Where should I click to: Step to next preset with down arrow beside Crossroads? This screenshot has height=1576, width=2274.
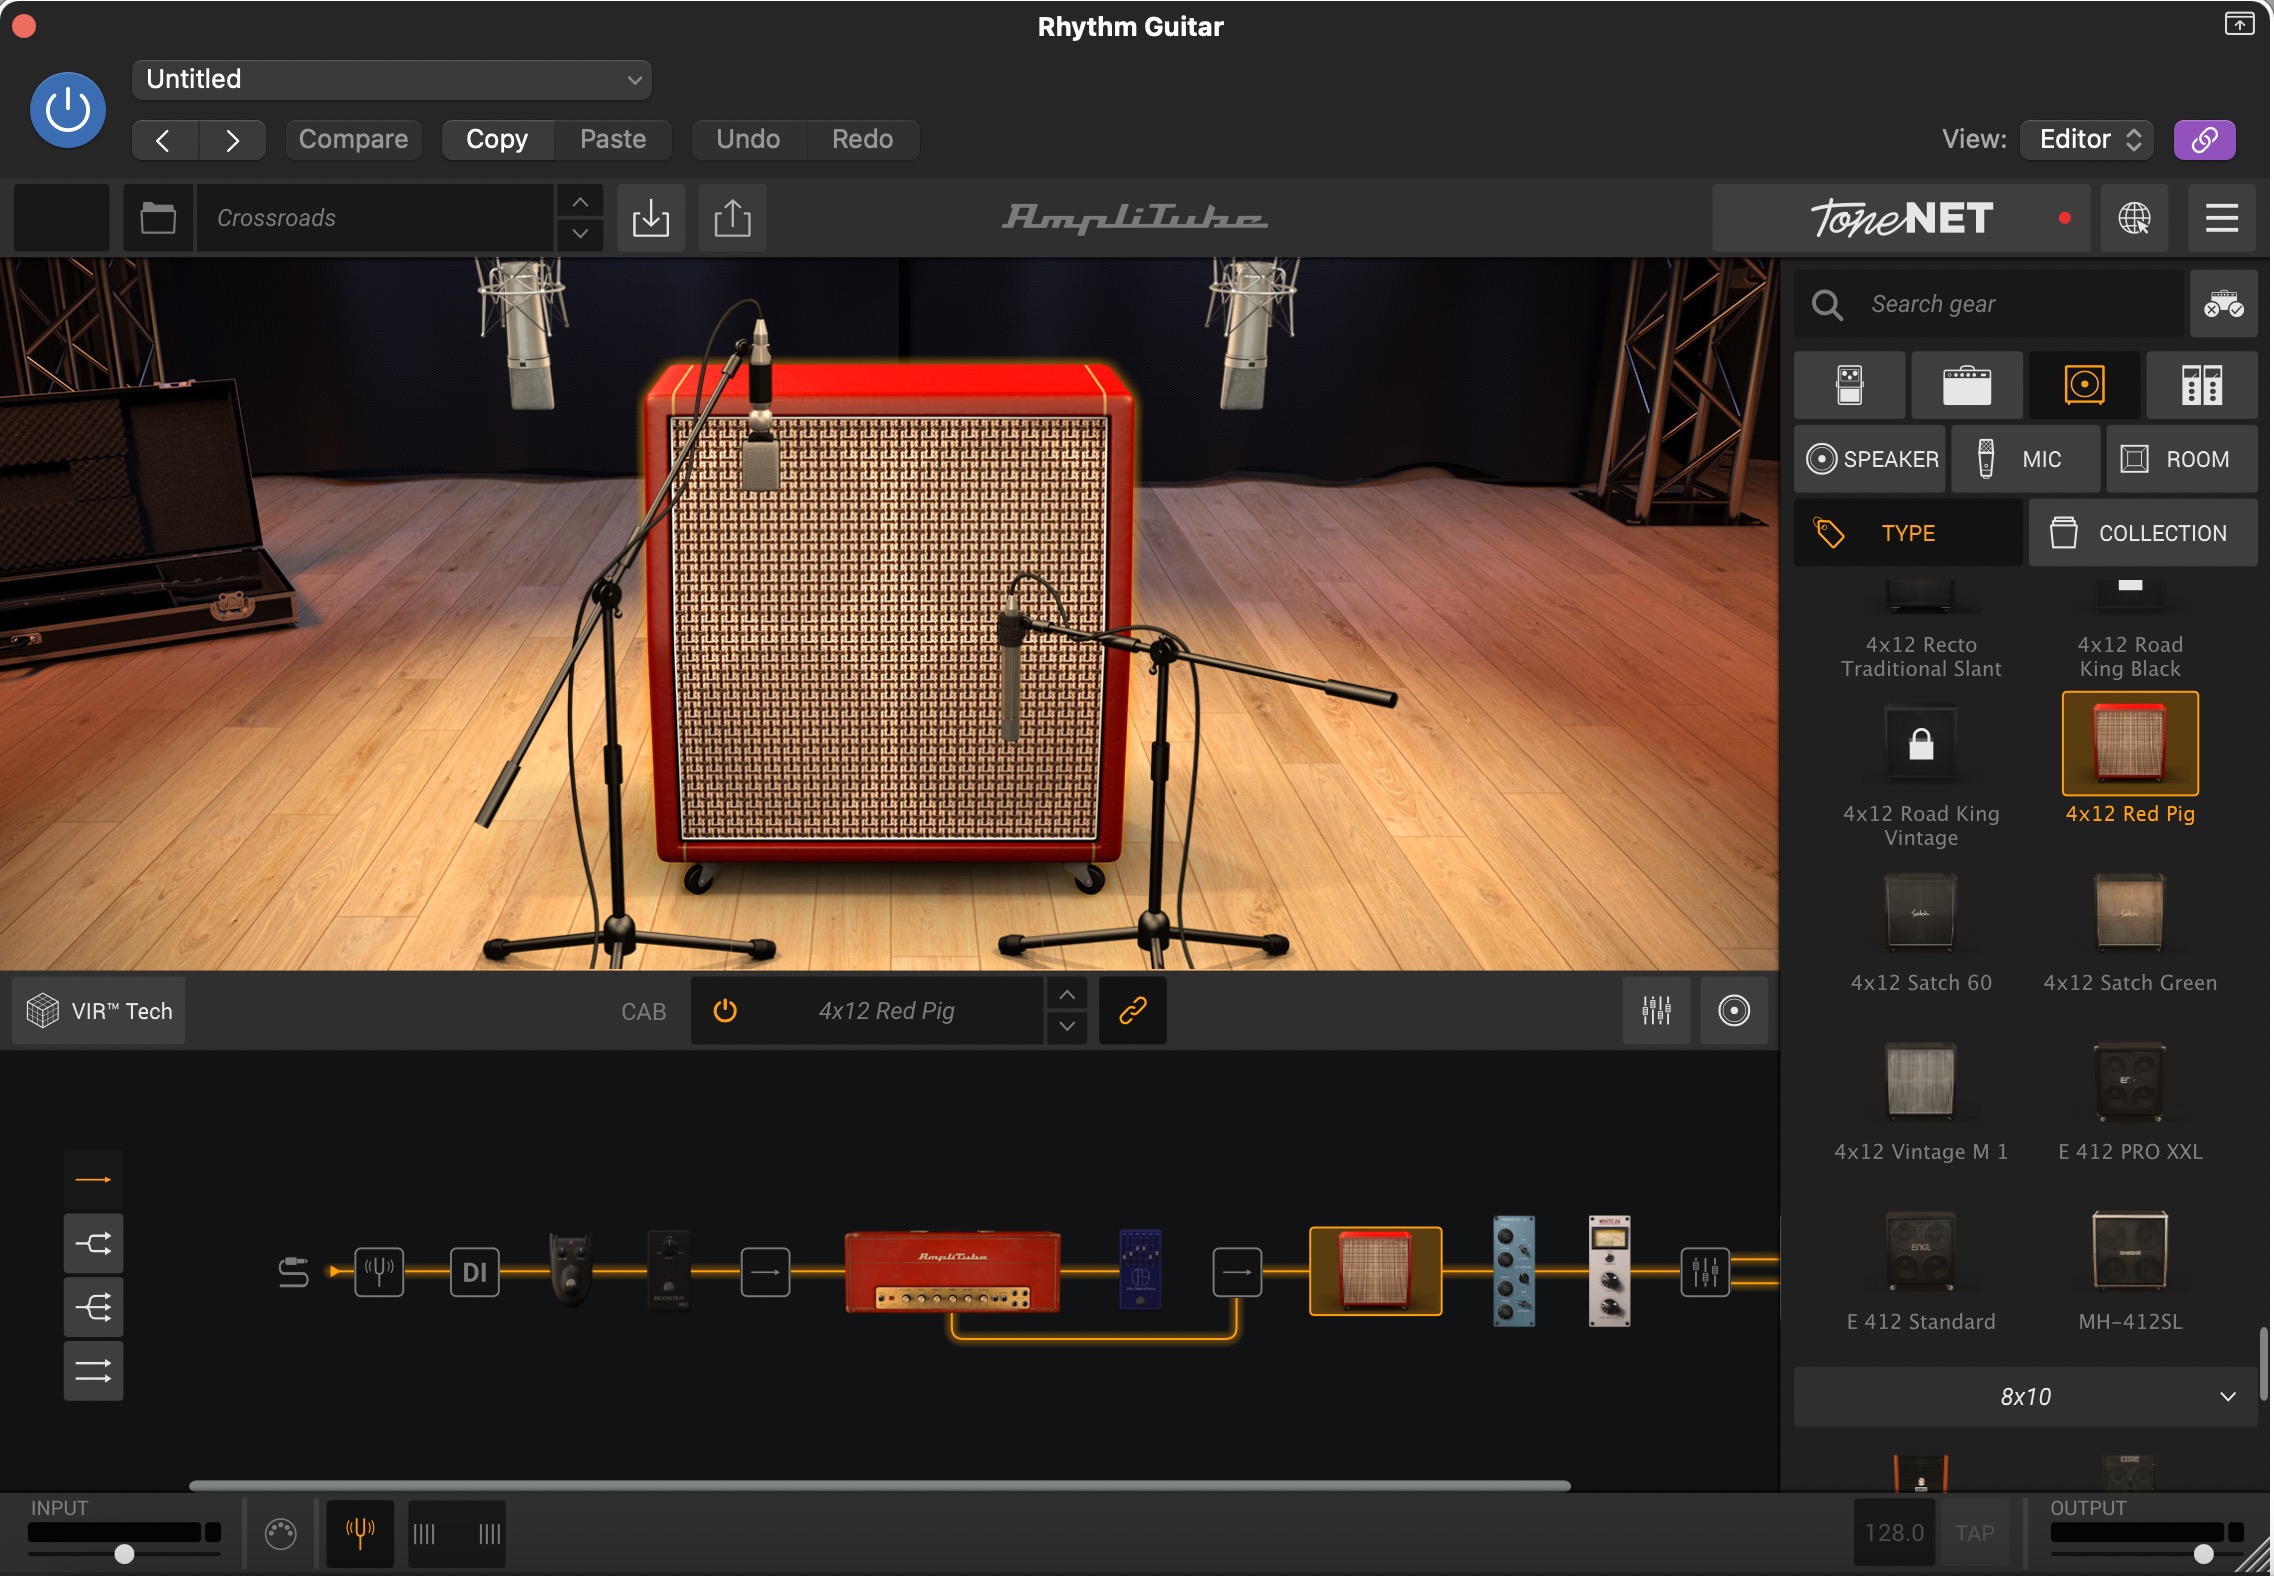pos(580,234)
